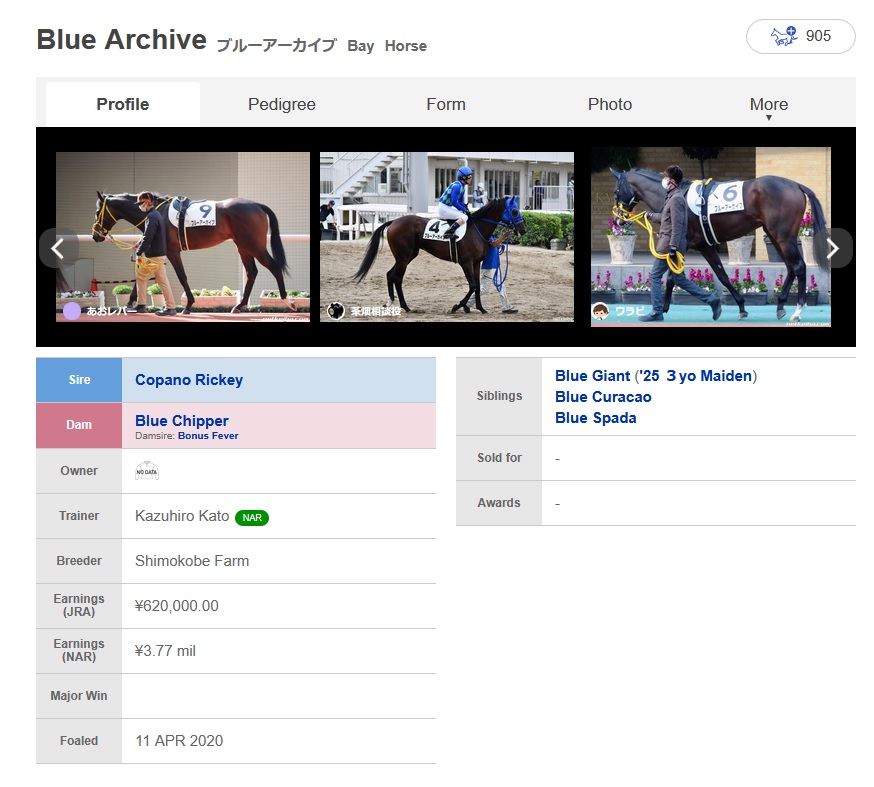Open the photo of jockey on horse number 4
Viewport: 874px width, 787px height.
coord(446,237)
